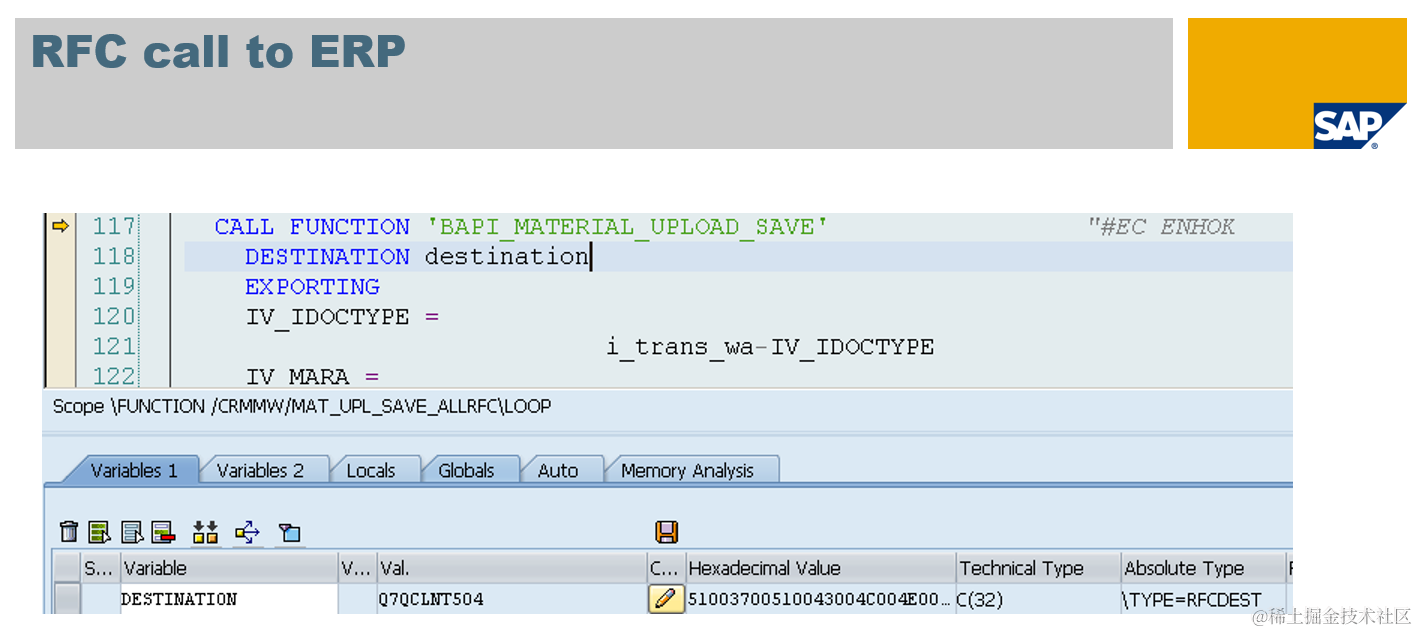Image resolution: width=1418 pixels, height=633 pixels.
Task: Click the word destination on line 118
Action: point(507,257)
